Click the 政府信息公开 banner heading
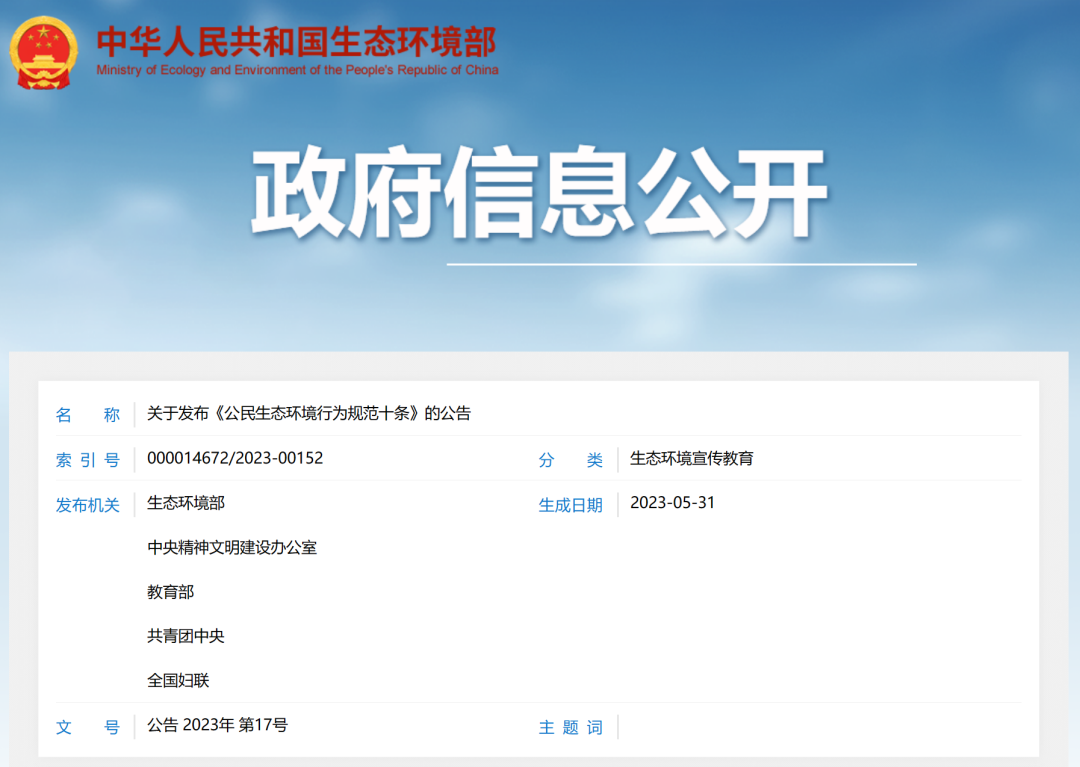 pyautogui.click(x=540, y=190)
